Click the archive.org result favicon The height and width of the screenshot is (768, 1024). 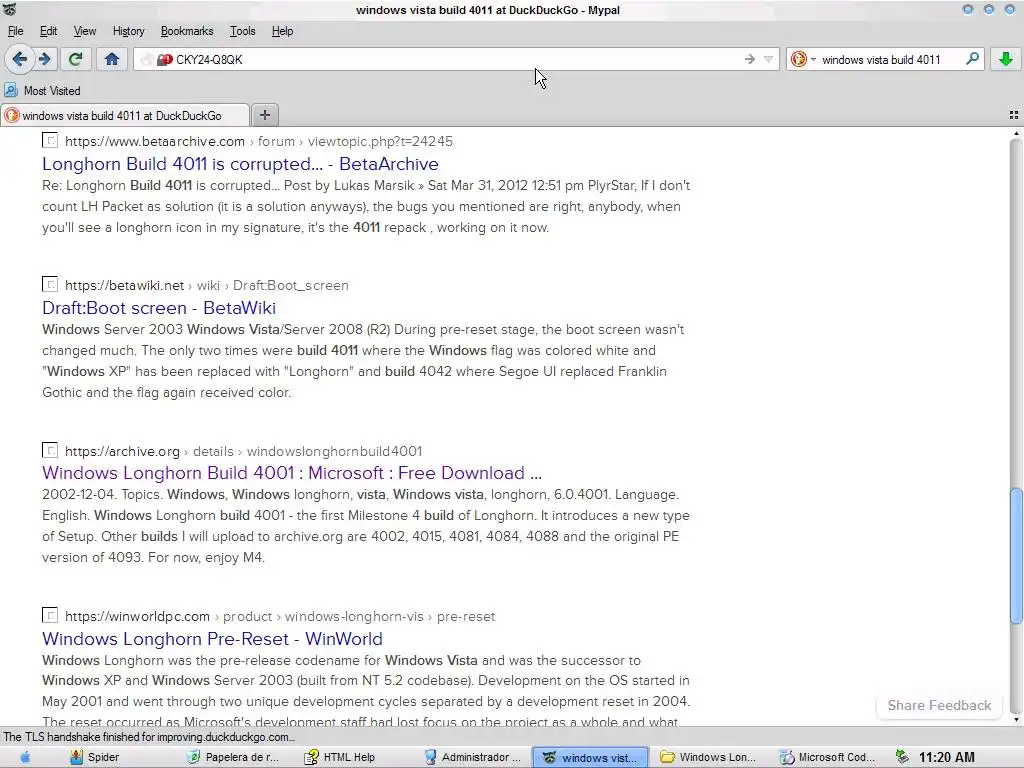(50, 451)
